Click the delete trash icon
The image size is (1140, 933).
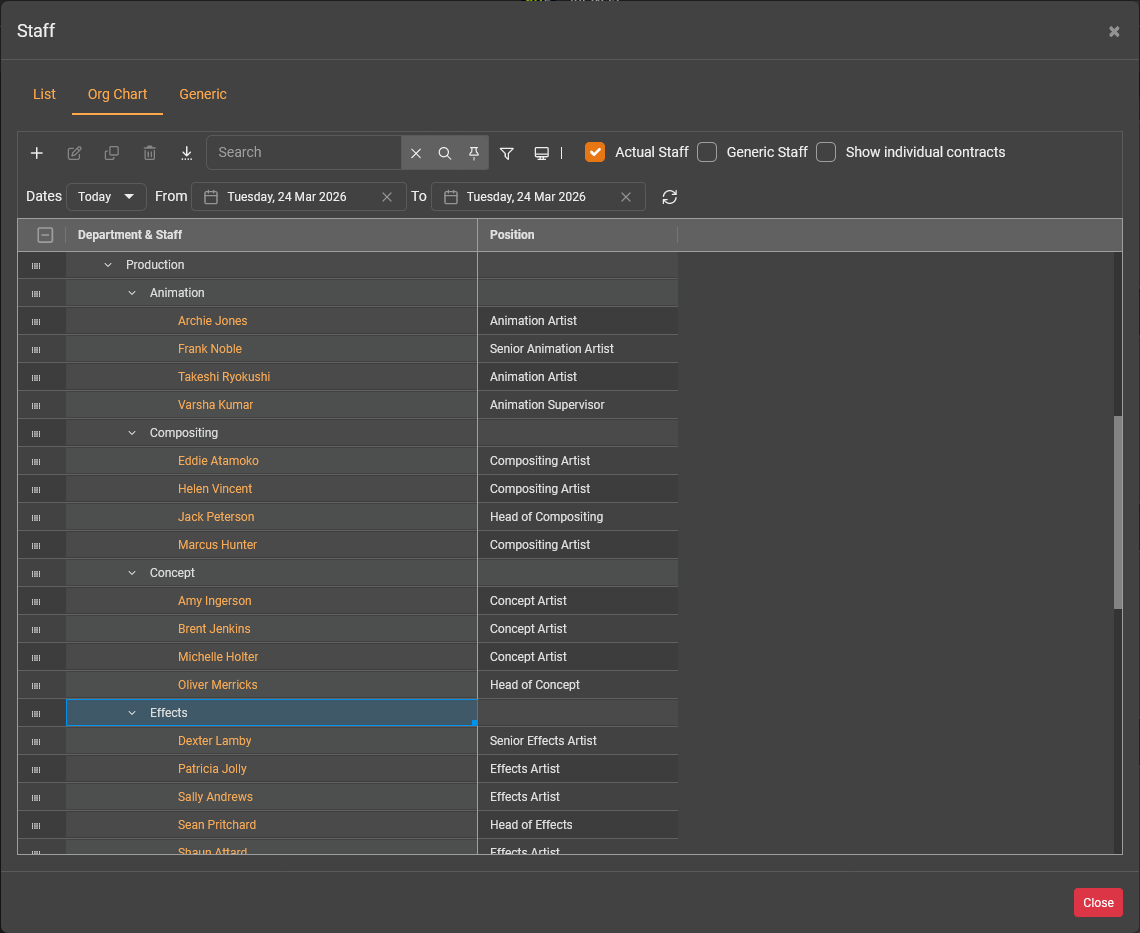150,153
